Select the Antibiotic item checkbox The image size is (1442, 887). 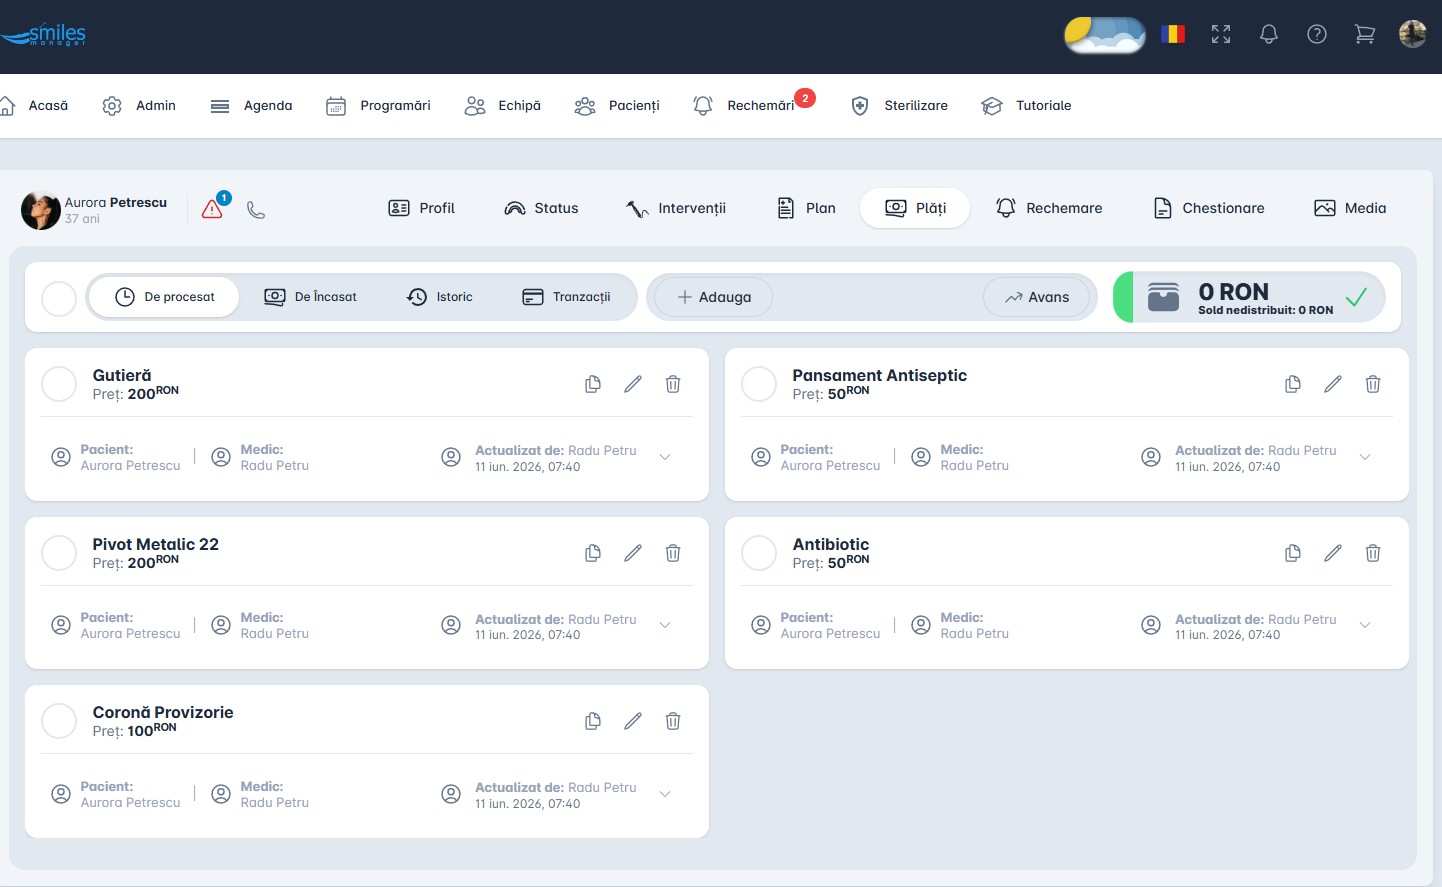[759, 553]
